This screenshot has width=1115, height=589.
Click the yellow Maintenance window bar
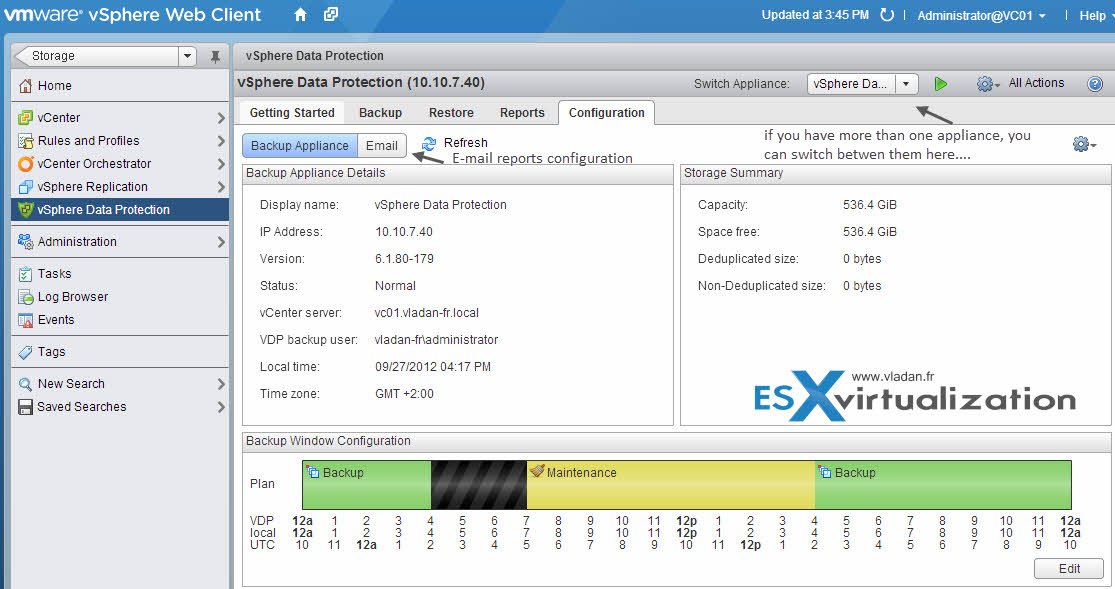coord(671,484)
